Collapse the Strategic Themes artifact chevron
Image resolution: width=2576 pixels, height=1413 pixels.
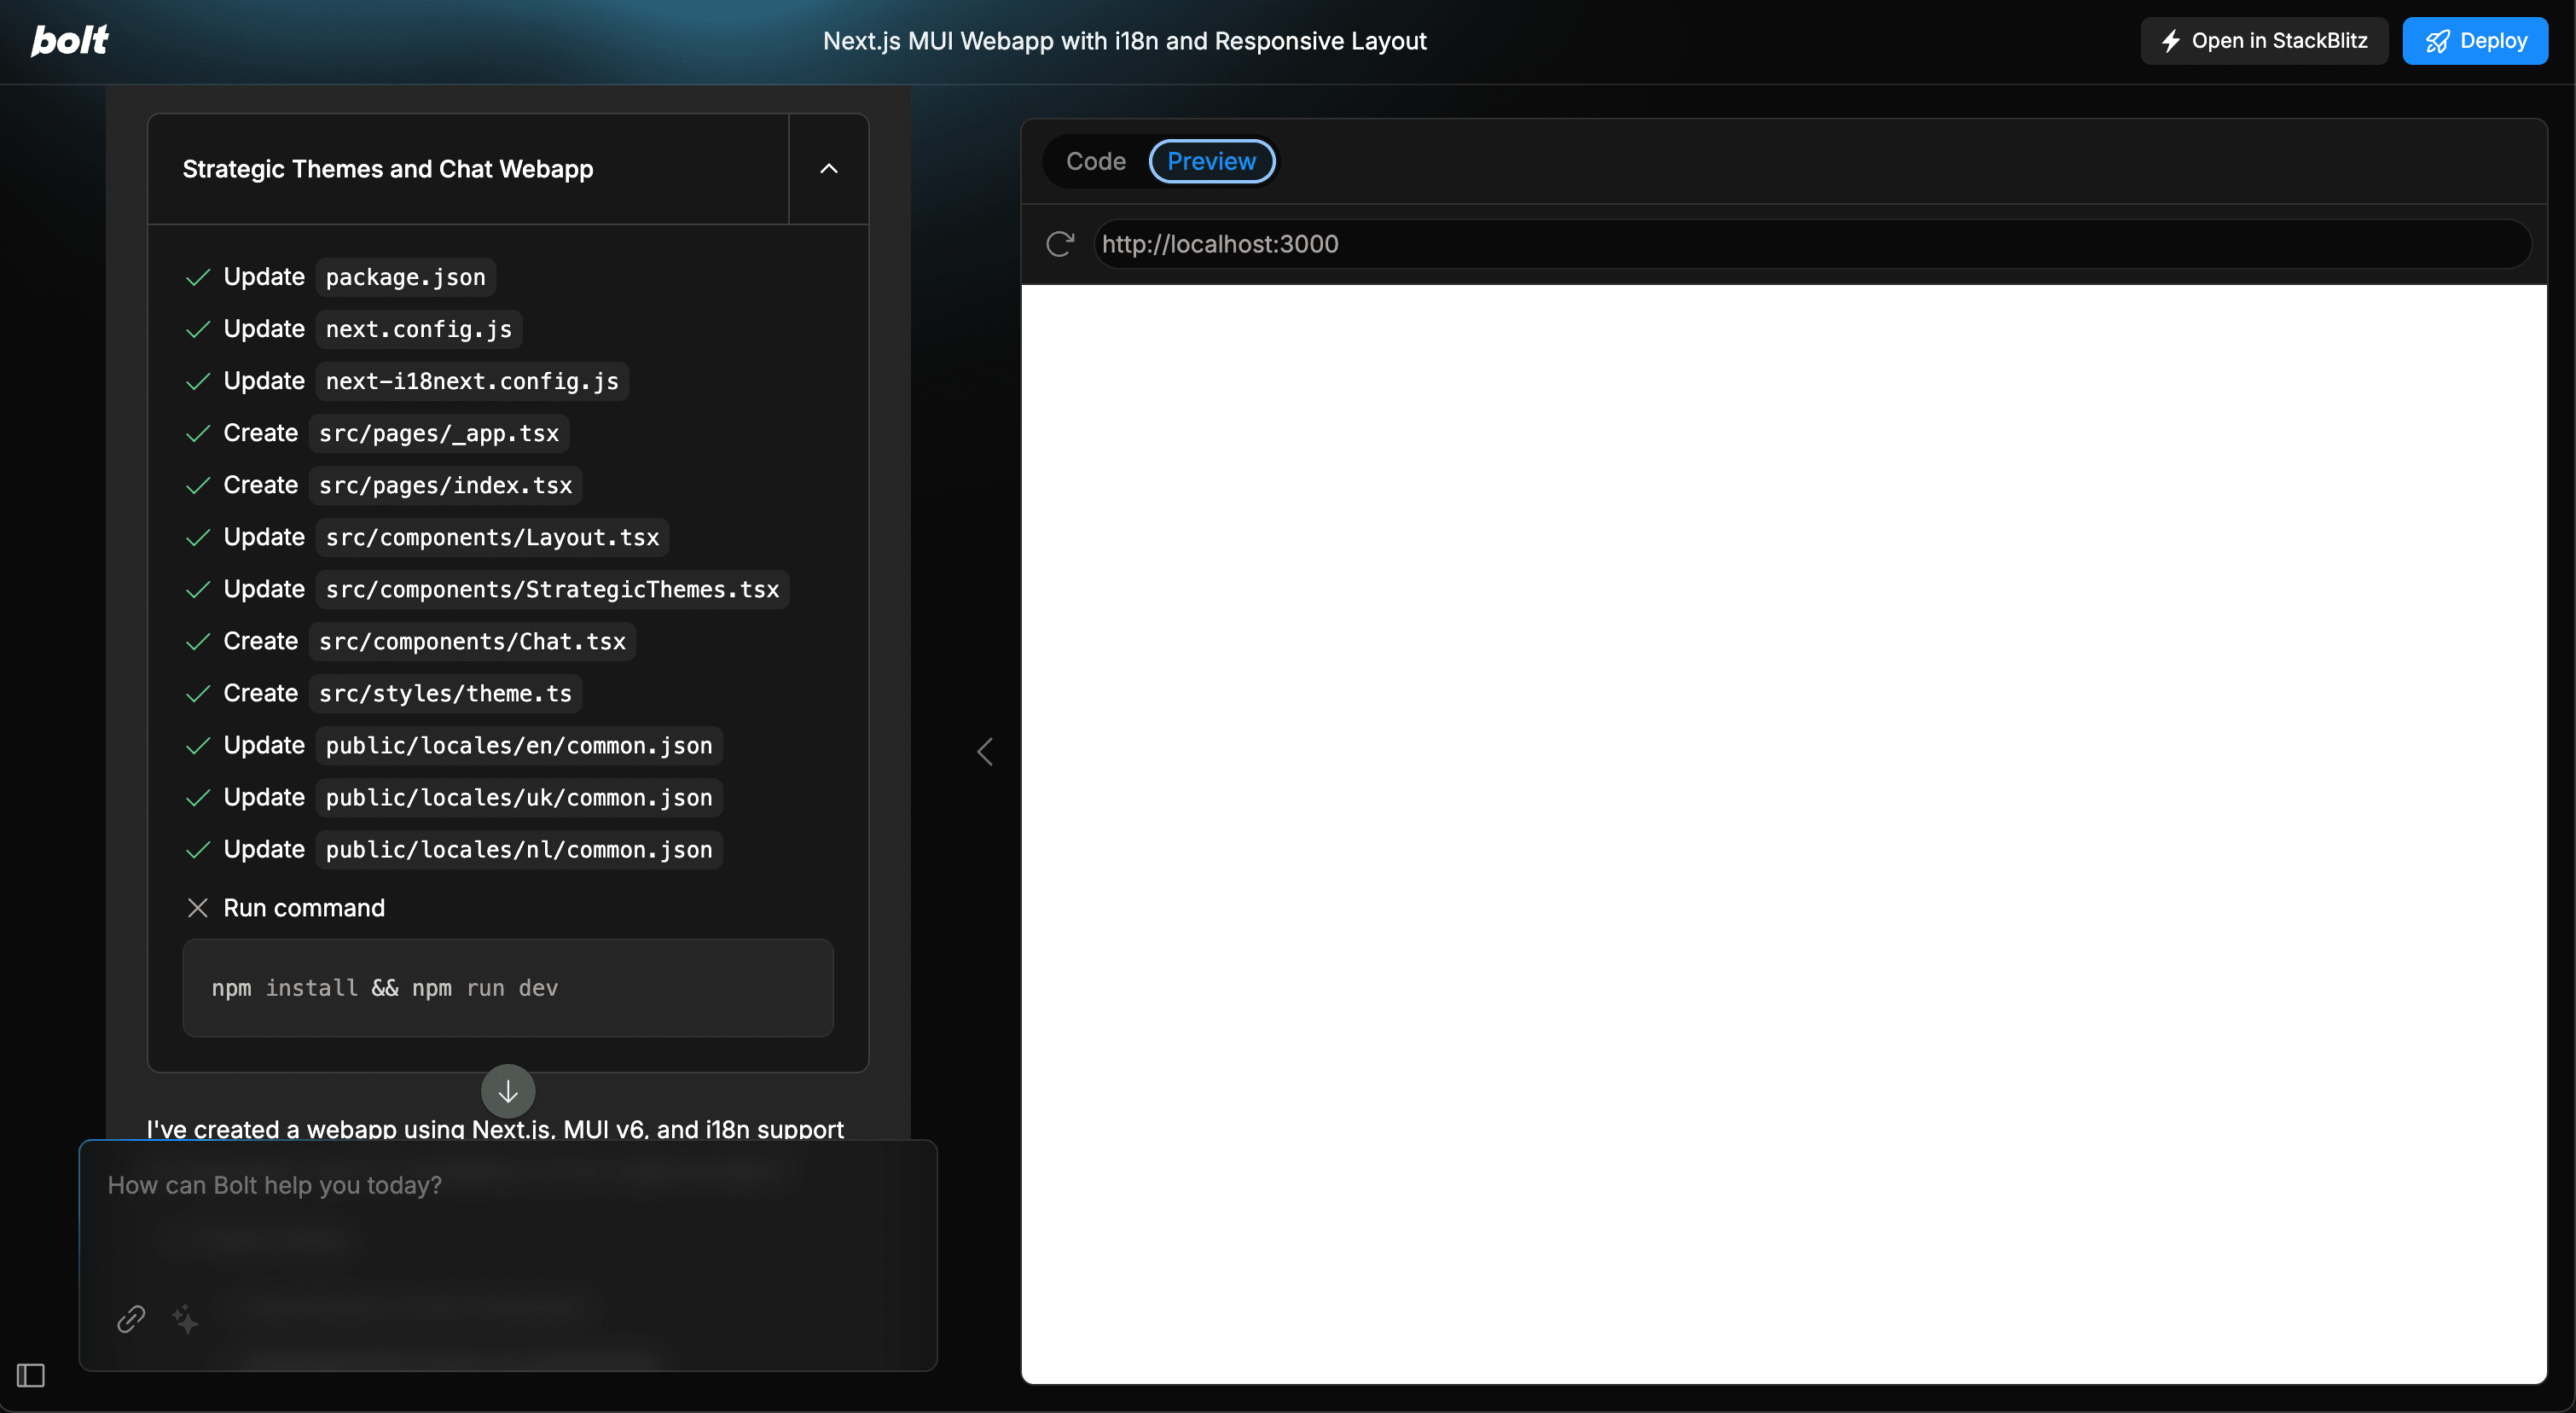coord(828,169)
